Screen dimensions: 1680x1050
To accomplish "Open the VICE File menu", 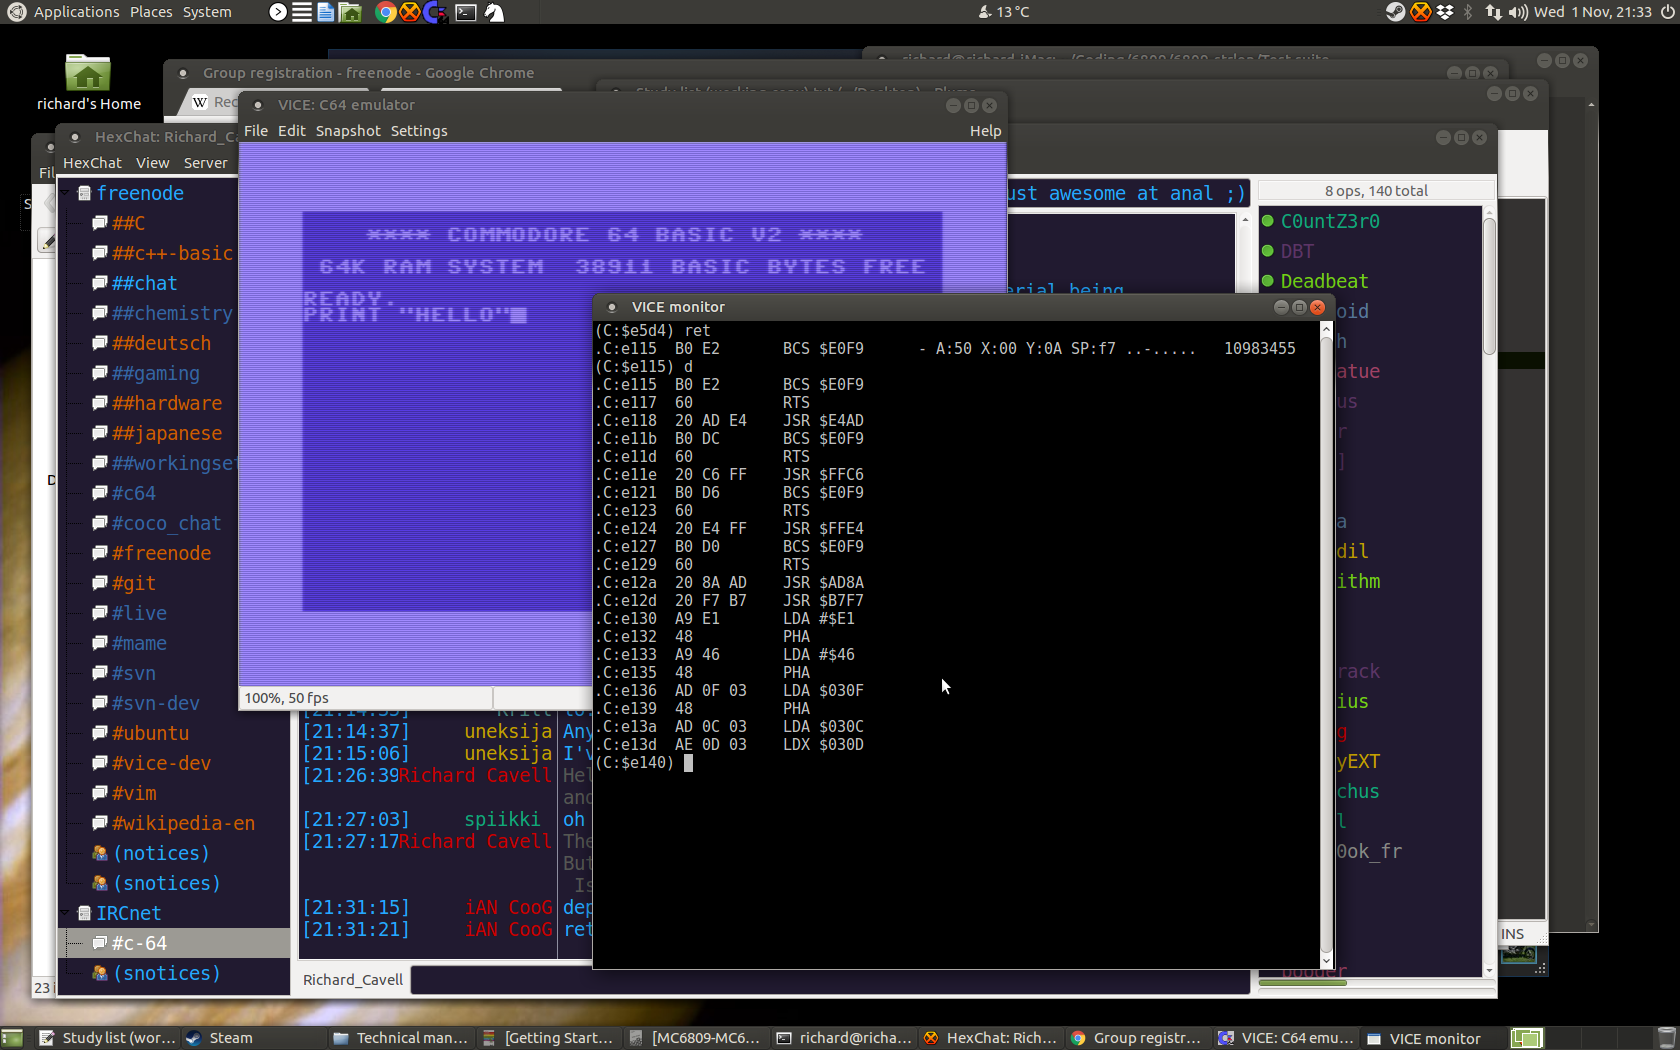I will pos(256,131).
